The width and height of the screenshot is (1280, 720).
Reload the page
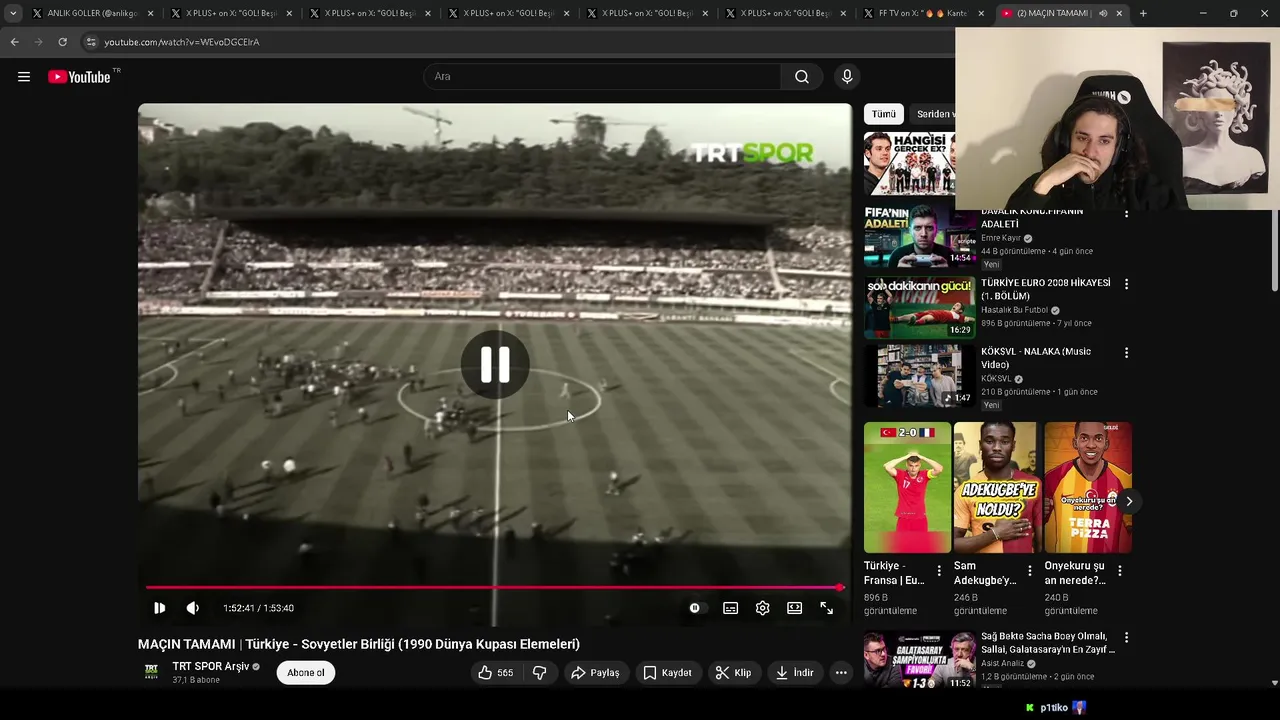point(62,42)
